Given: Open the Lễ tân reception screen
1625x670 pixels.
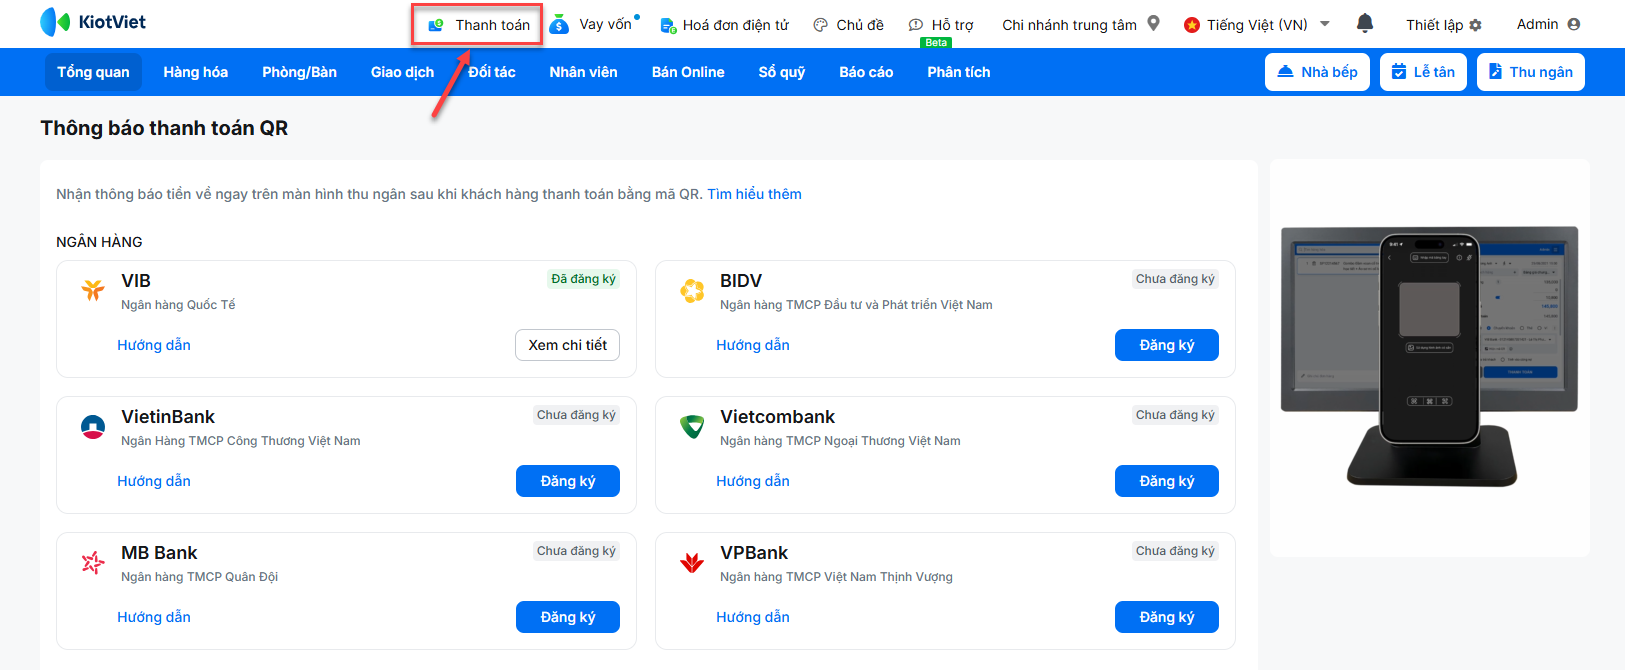Looking at the screenshot, I should coord(1423,72).
